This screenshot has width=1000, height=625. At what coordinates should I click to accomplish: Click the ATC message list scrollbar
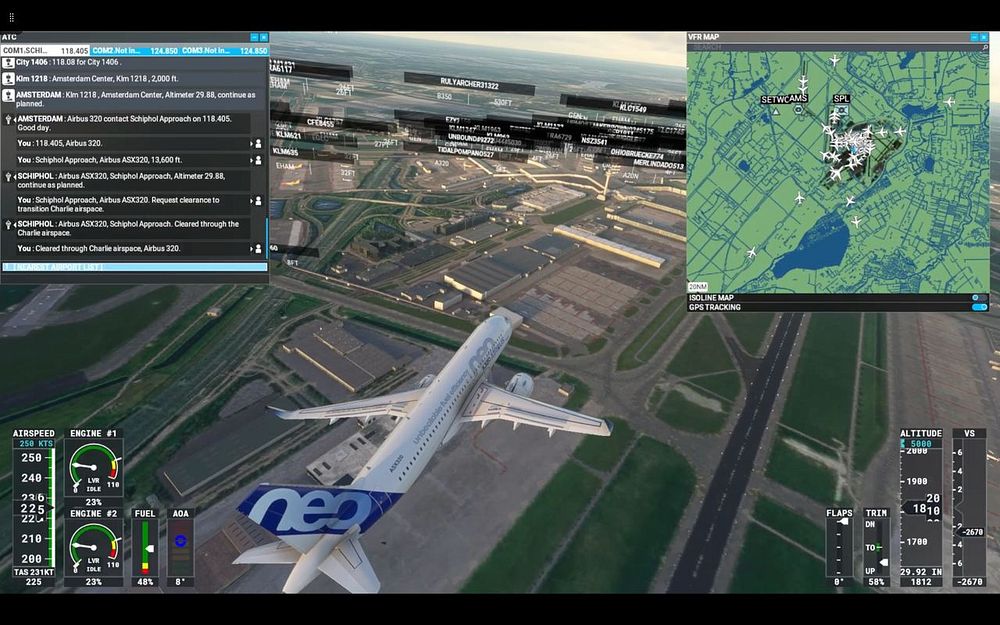click(267, 237)
